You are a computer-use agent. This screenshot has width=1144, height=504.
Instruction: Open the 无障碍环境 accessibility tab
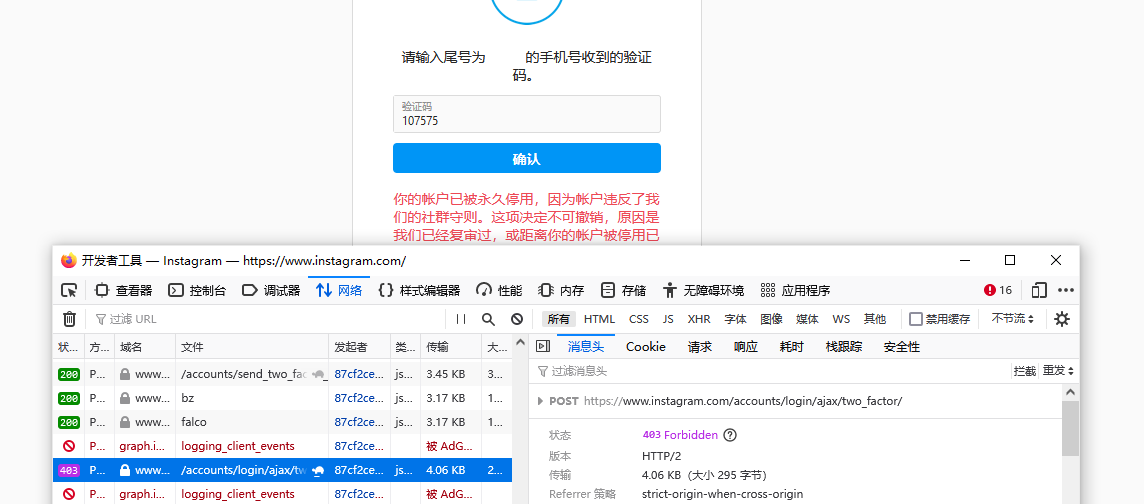point(704,290)
